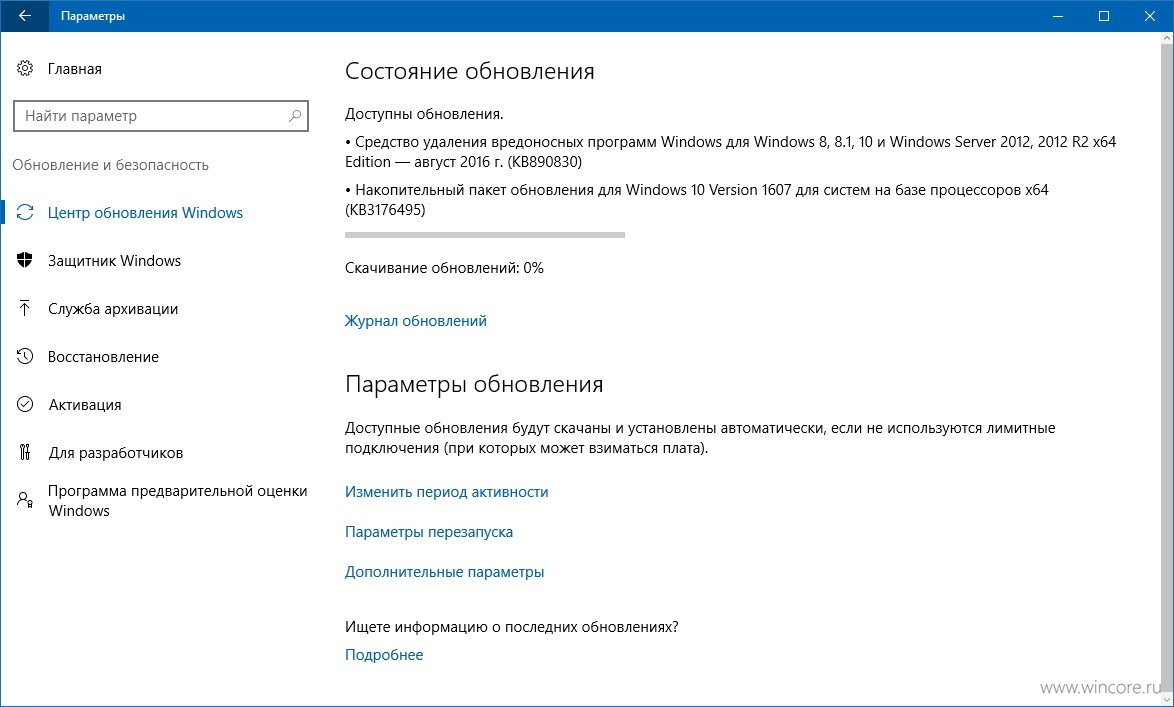Click the Insider program person icon
The width and height of the screenshot is (1174, 707).
click(x=25, y=500)
